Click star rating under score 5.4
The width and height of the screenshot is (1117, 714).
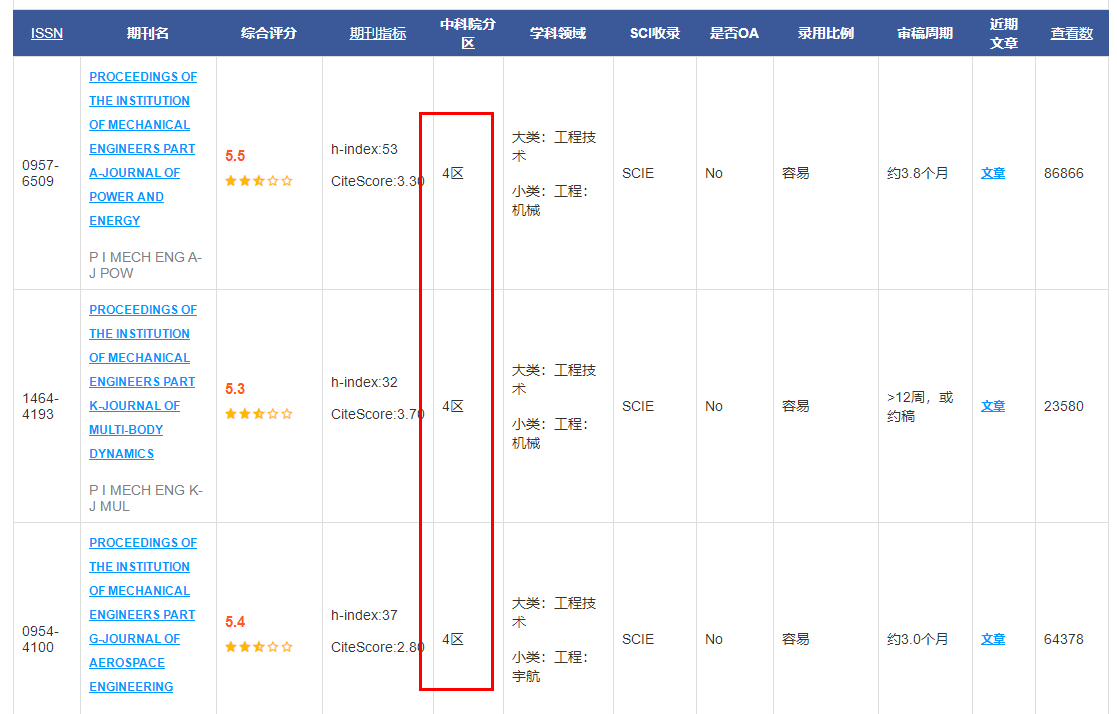pyautogui.click(x=258, y=647)
